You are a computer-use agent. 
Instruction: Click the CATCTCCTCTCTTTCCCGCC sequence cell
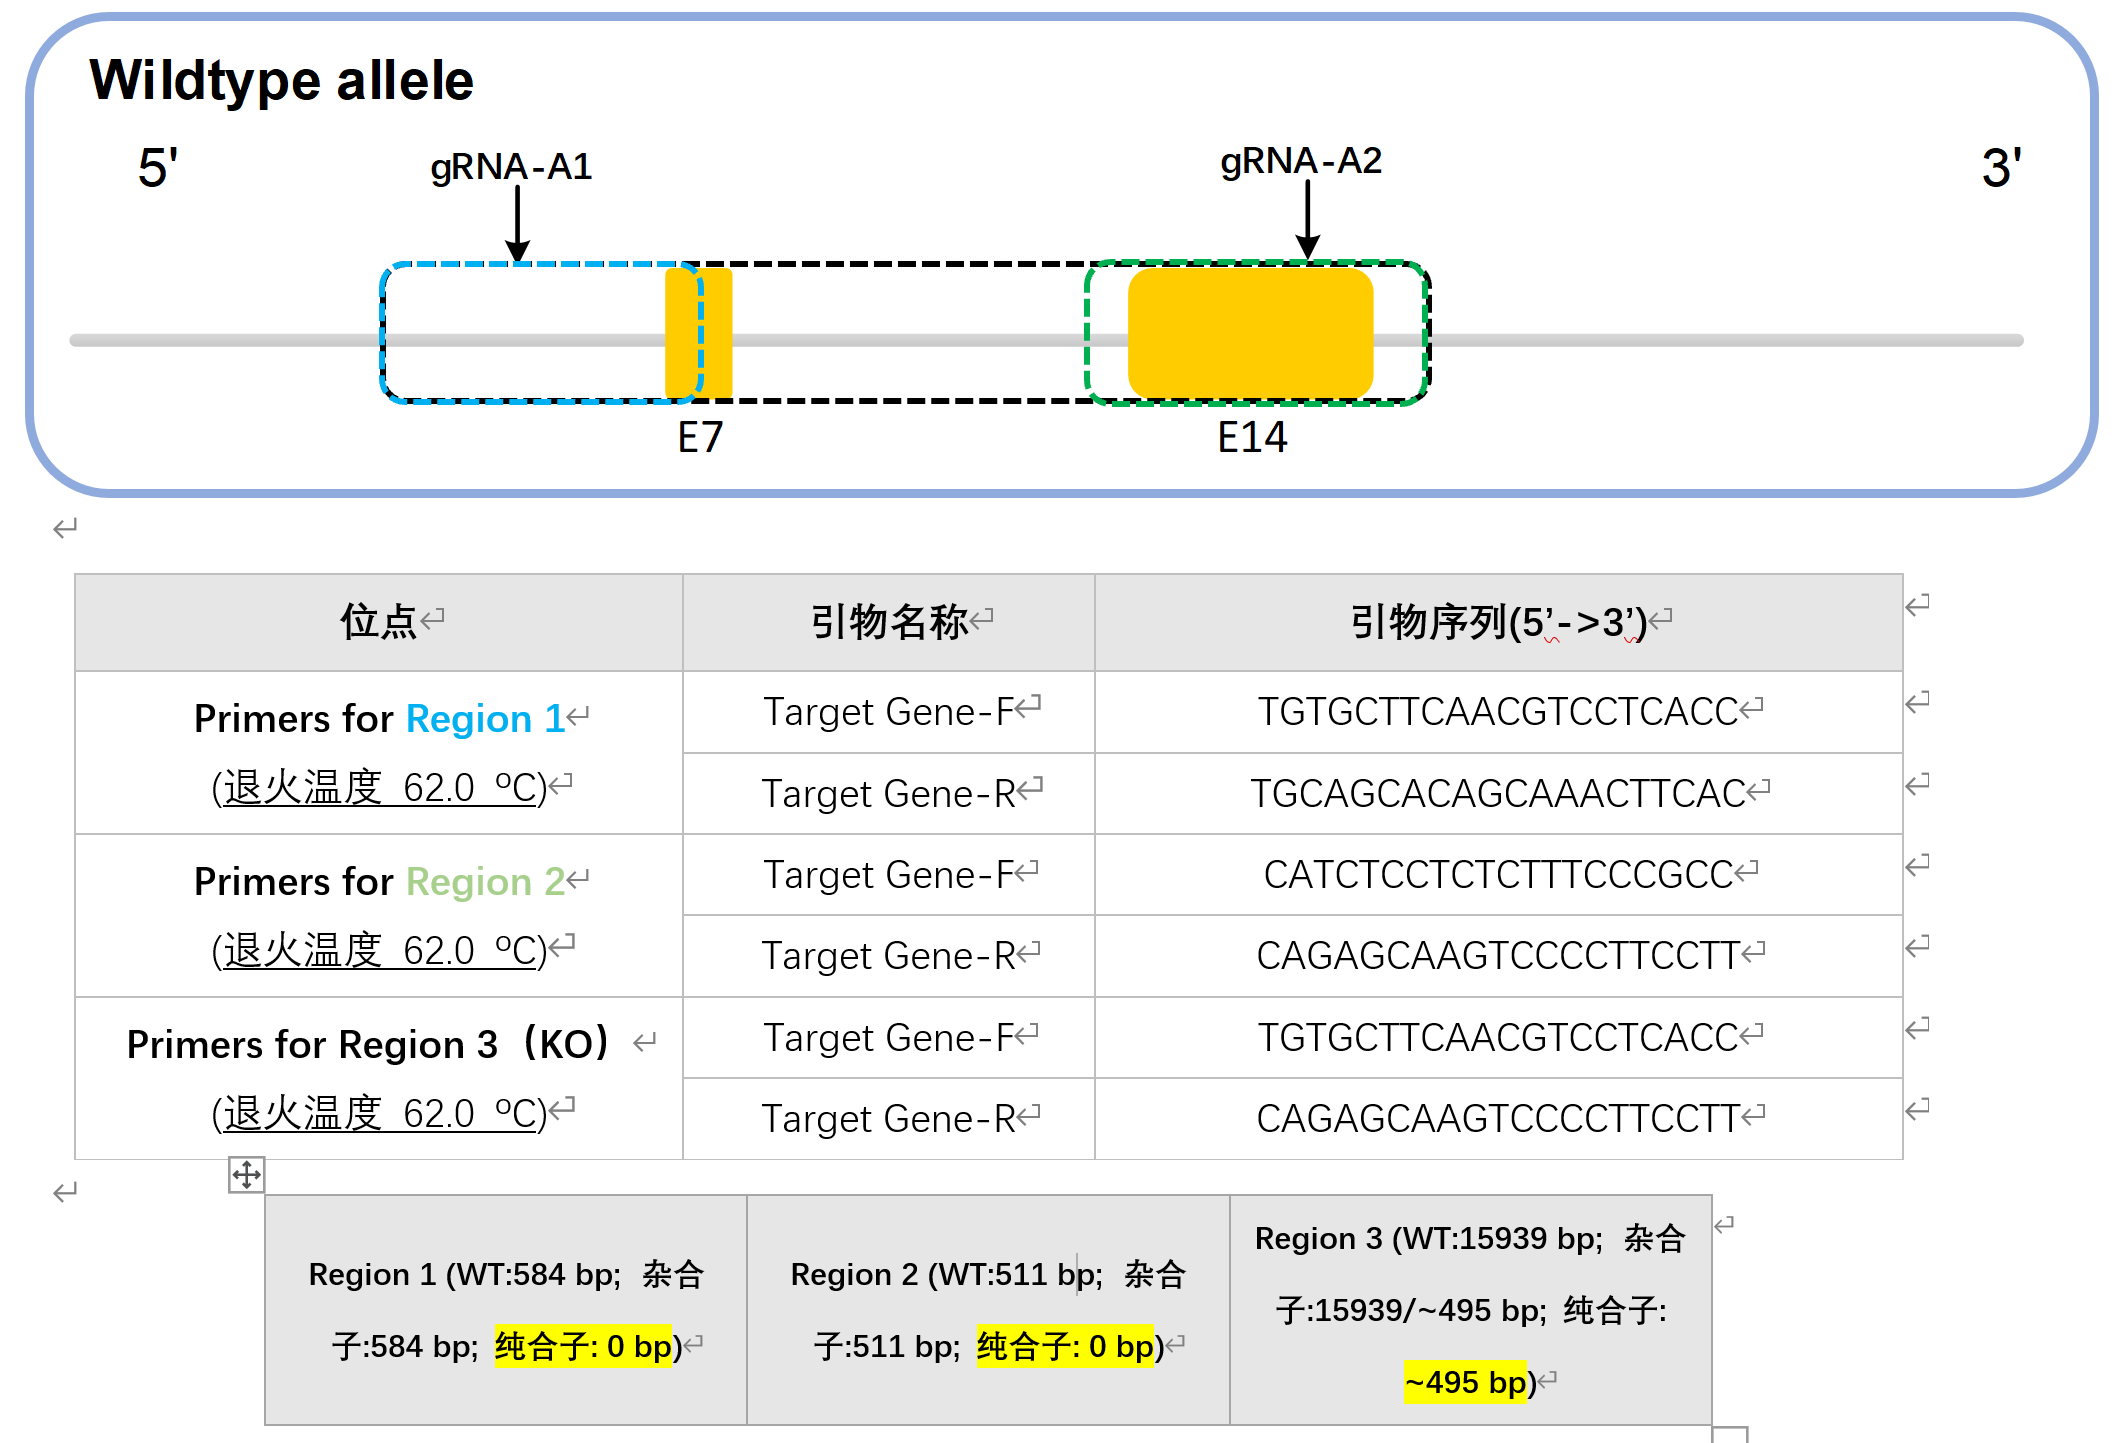tap(1498, 875)
